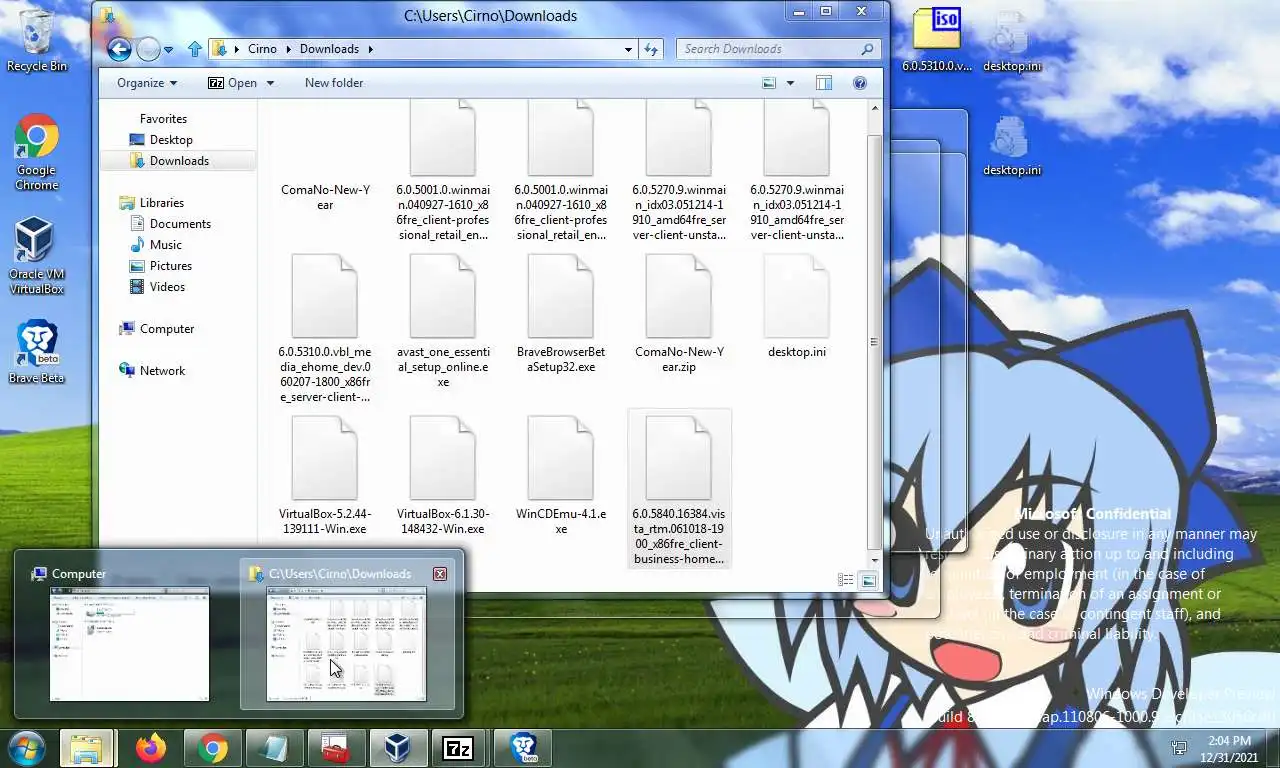Image resolution: width=1280 pixels, height=768 pixels.
Task: Expand the address bar history dropdown
Action: (x=628, y=49)
